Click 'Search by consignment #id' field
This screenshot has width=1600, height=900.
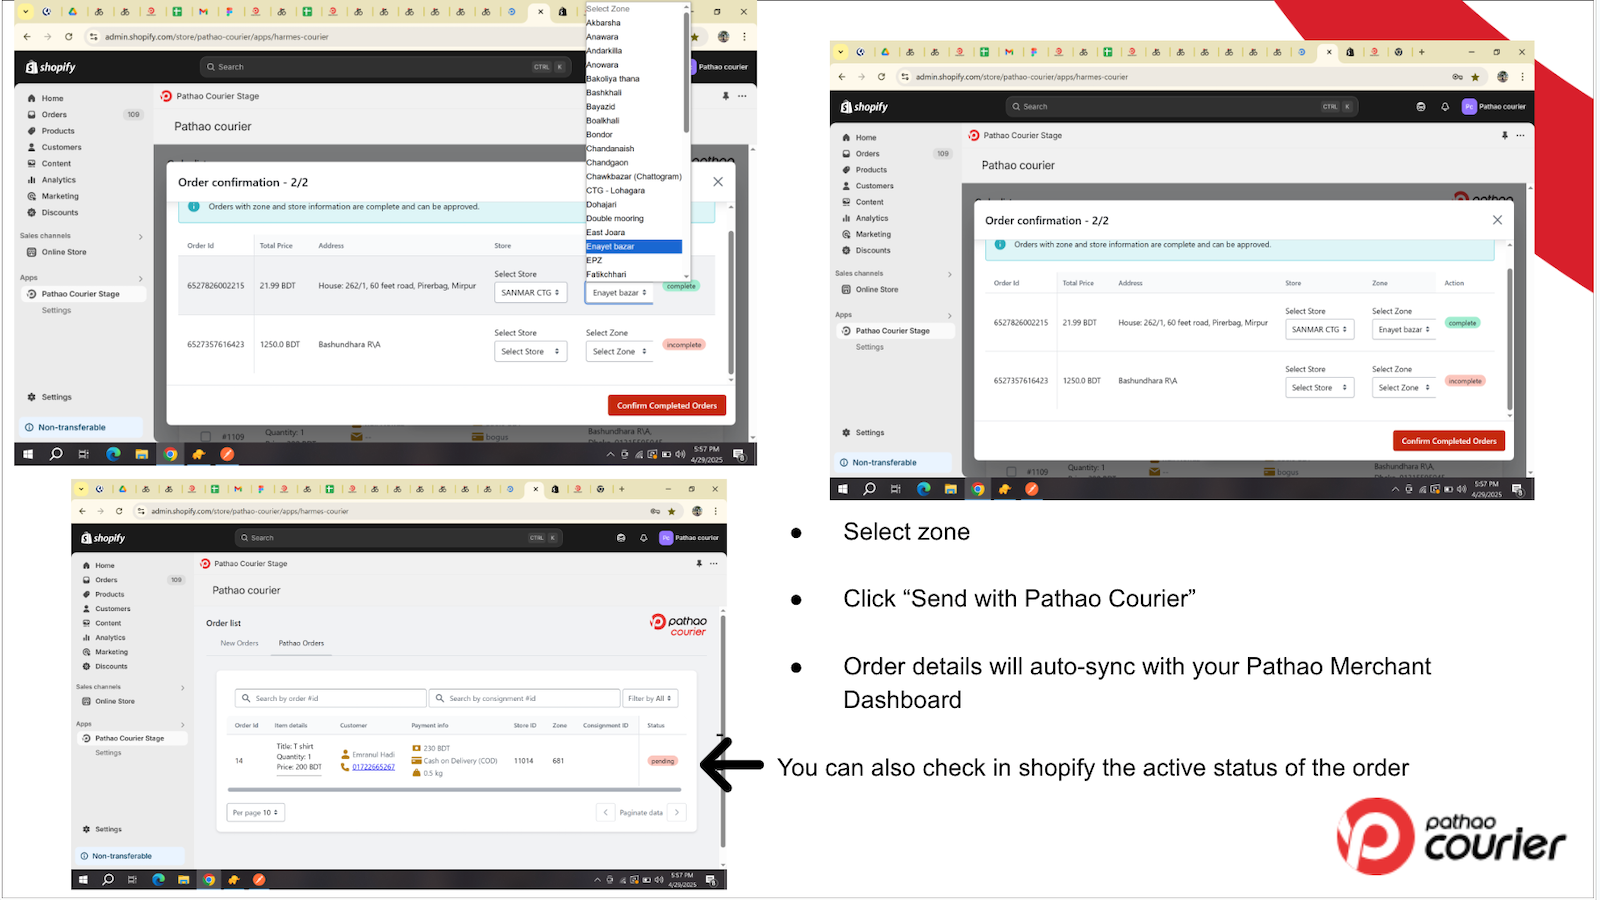point(524,698)
